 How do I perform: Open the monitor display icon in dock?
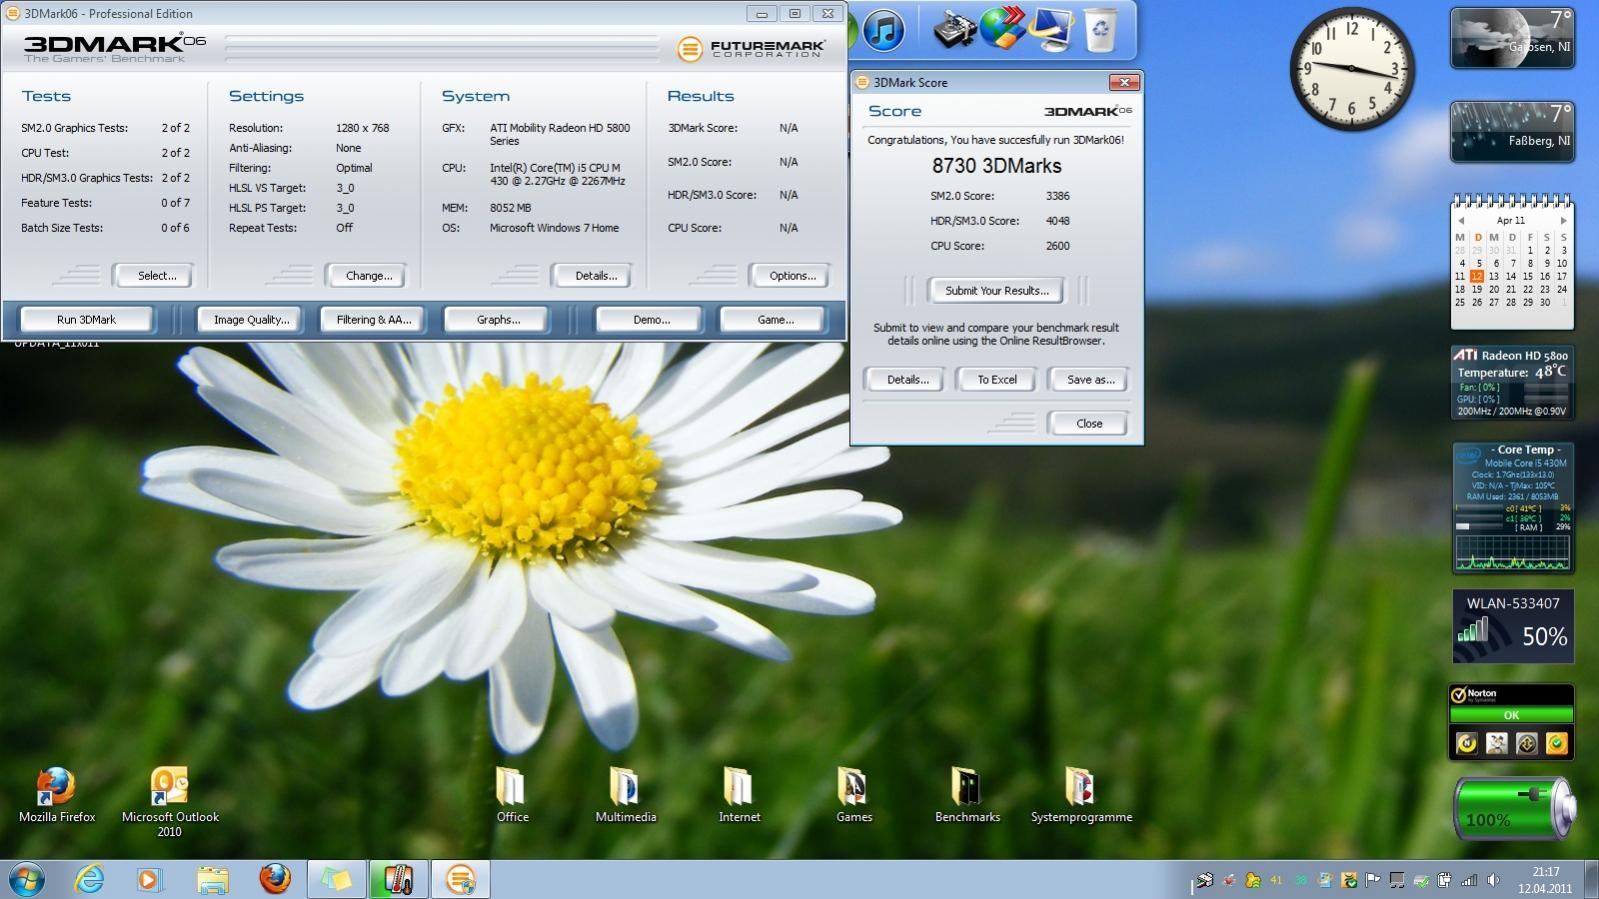[1050, 29]
